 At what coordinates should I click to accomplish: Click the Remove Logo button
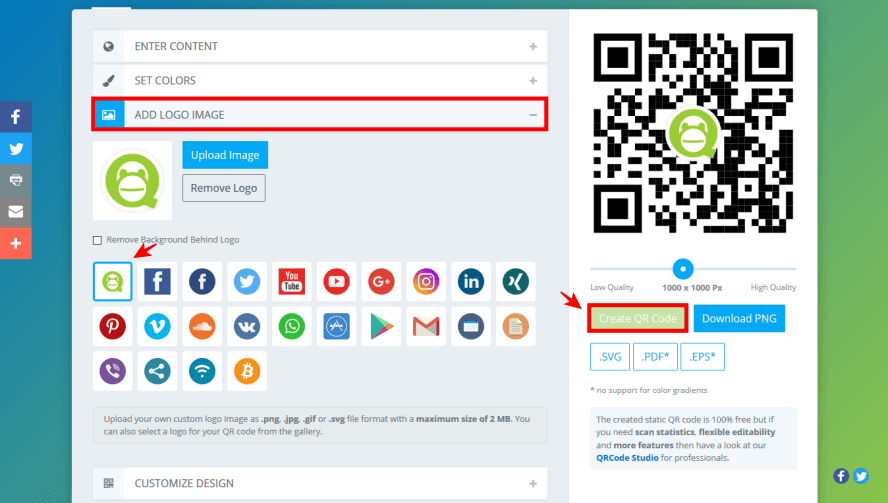point(224,188)
